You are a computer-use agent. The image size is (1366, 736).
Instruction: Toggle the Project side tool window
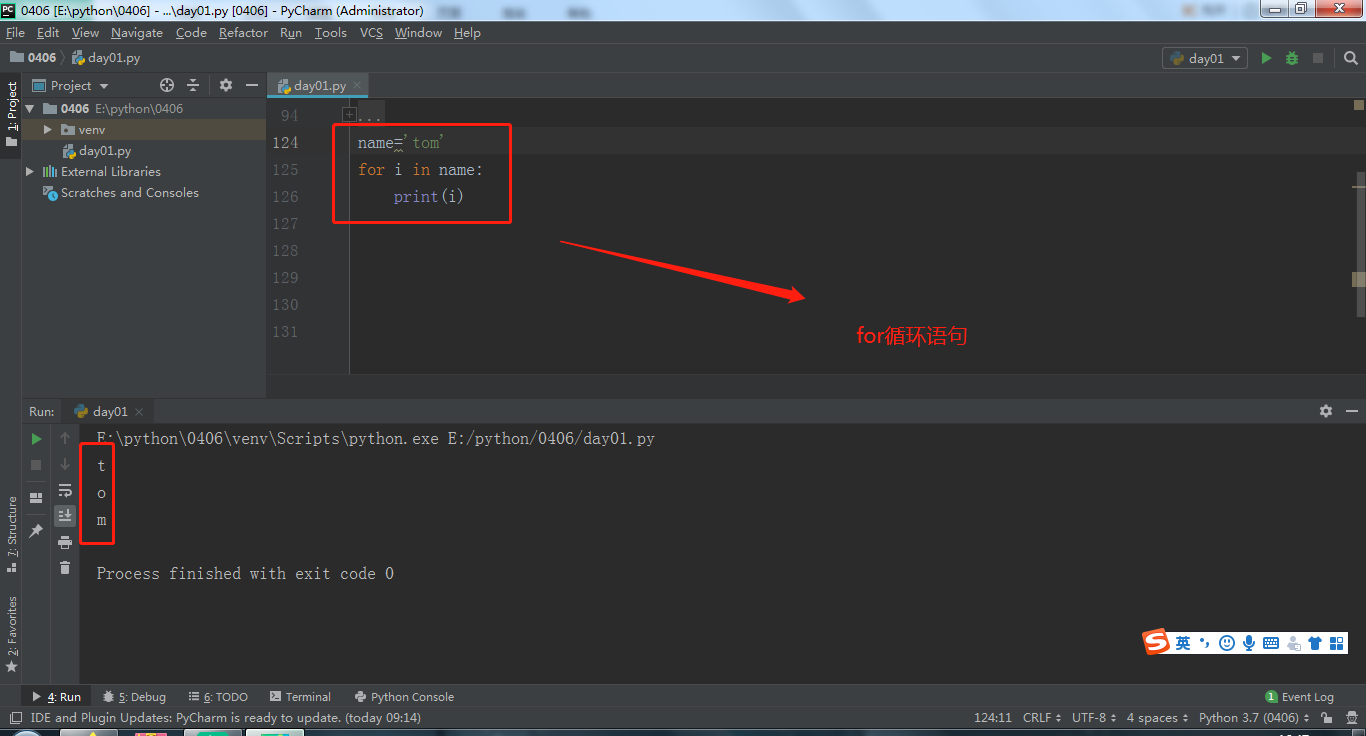click(x=11, y=113)
